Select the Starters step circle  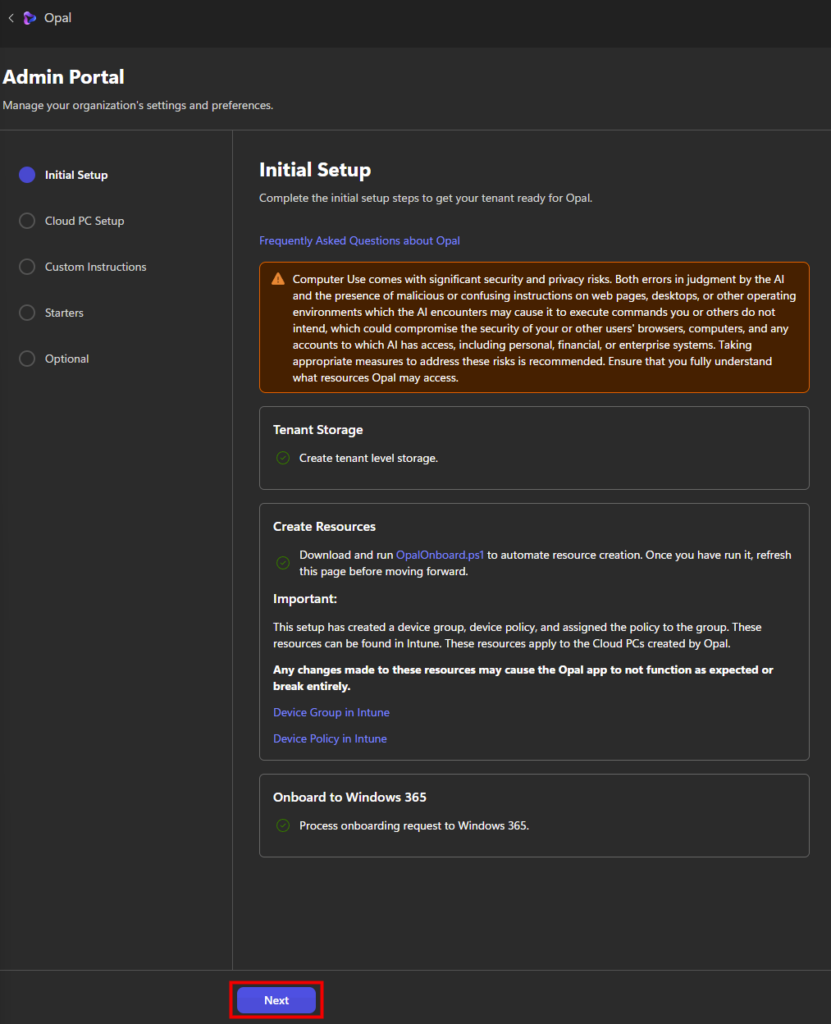pos(27,313)
